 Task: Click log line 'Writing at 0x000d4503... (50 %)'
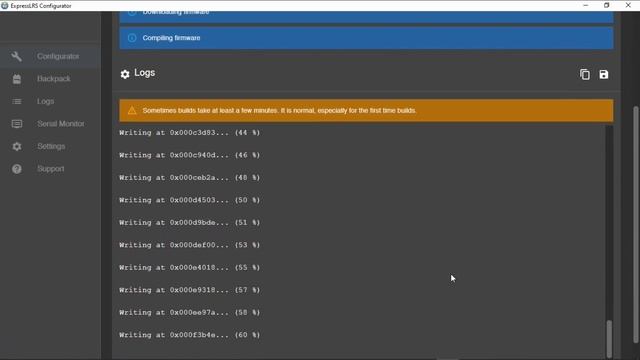[x=189, y=200]
